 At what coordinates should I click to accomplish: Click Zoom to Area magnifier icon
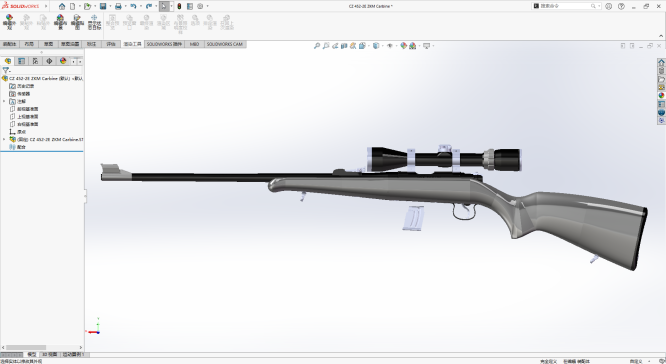(x=326, y=46)
